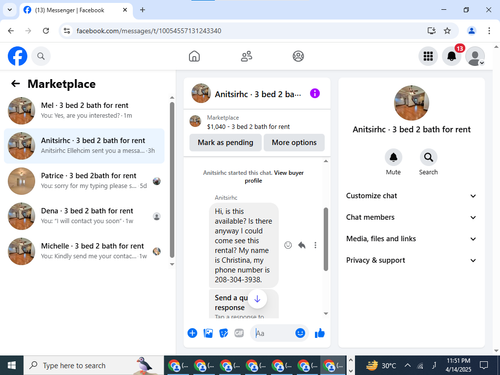The height and width of the screenshot is (375, 500).
Task: Reply to the message with arrow icon
Action: (302, 245)
